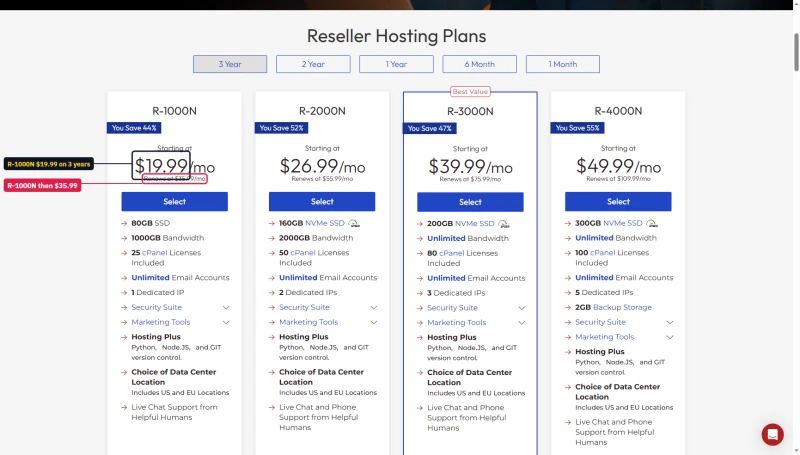
Task: Expand Security Suite chevron in R-2000N
Action: pos(374,308)
